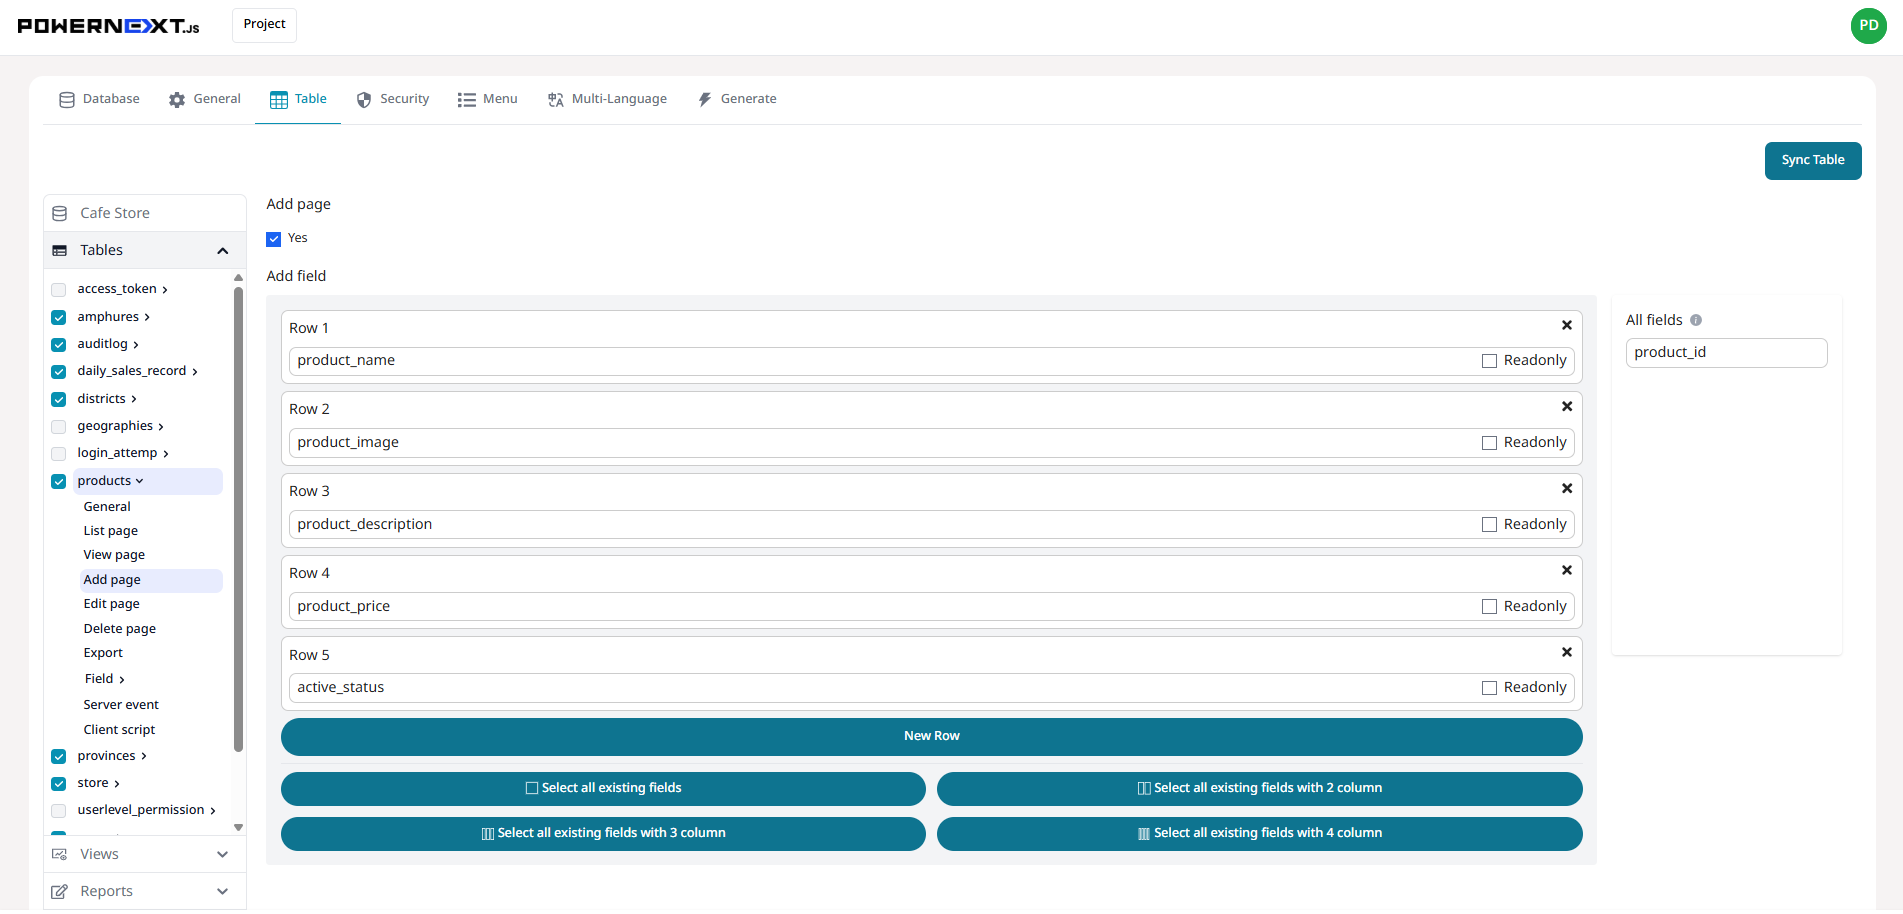Open Edit page under products

[112, 604]
